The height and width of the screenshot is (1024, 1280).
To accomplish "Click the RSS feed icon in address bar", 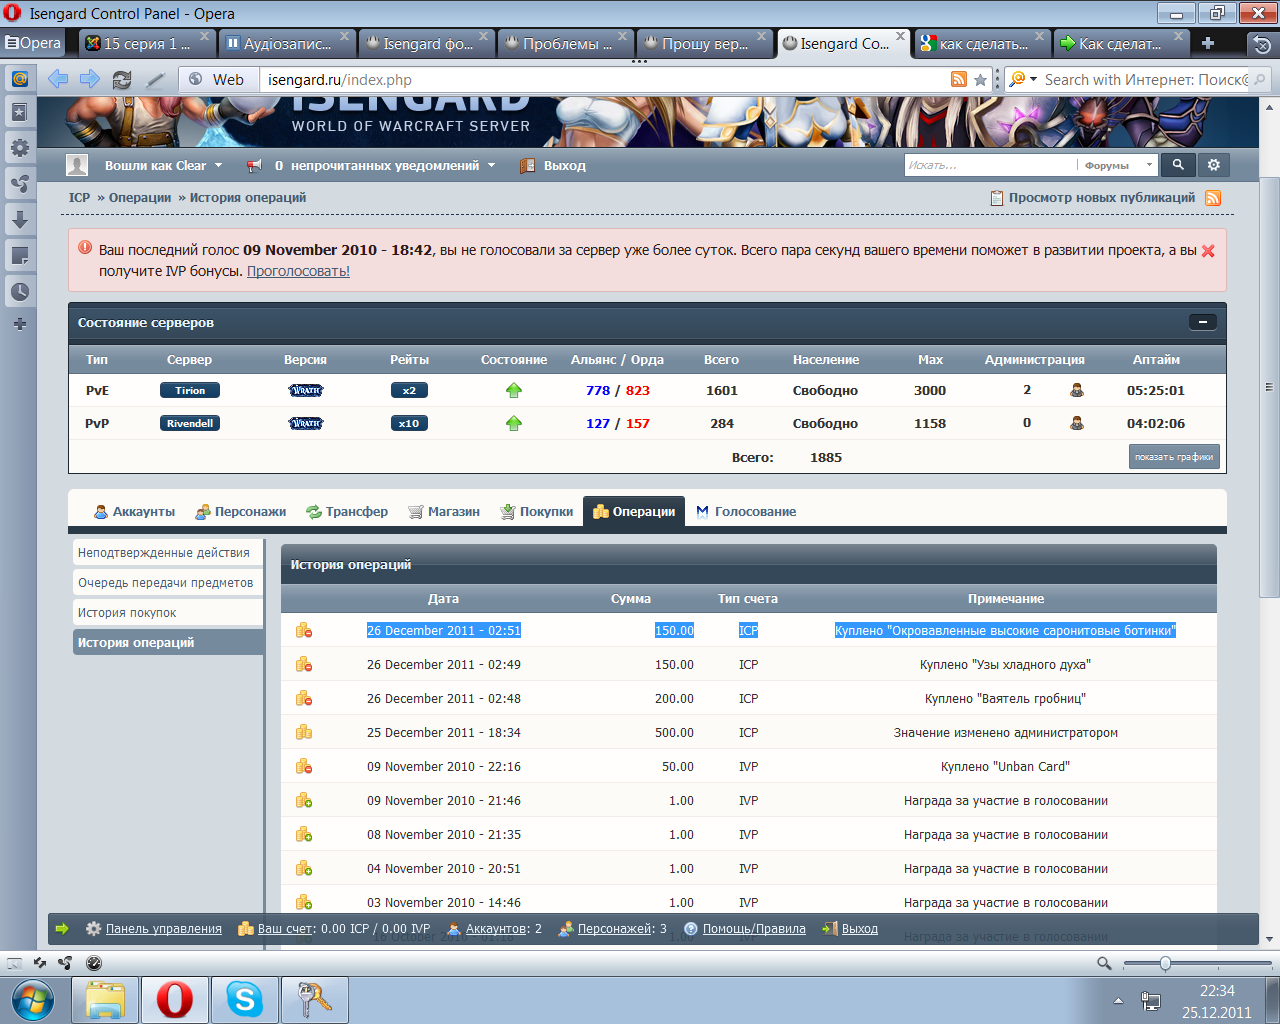I will 958,80.
